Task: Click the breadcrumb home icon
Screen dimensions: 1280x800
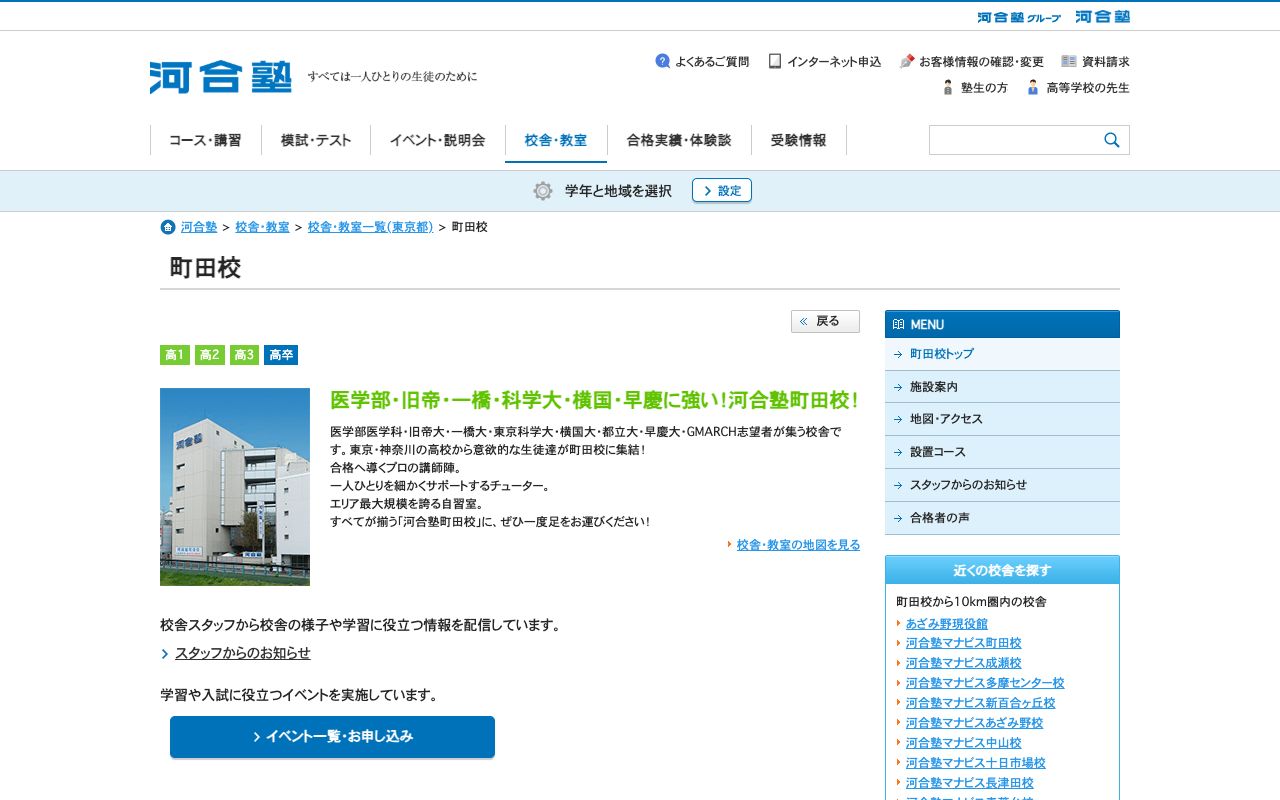Action: tap(168, 227)
